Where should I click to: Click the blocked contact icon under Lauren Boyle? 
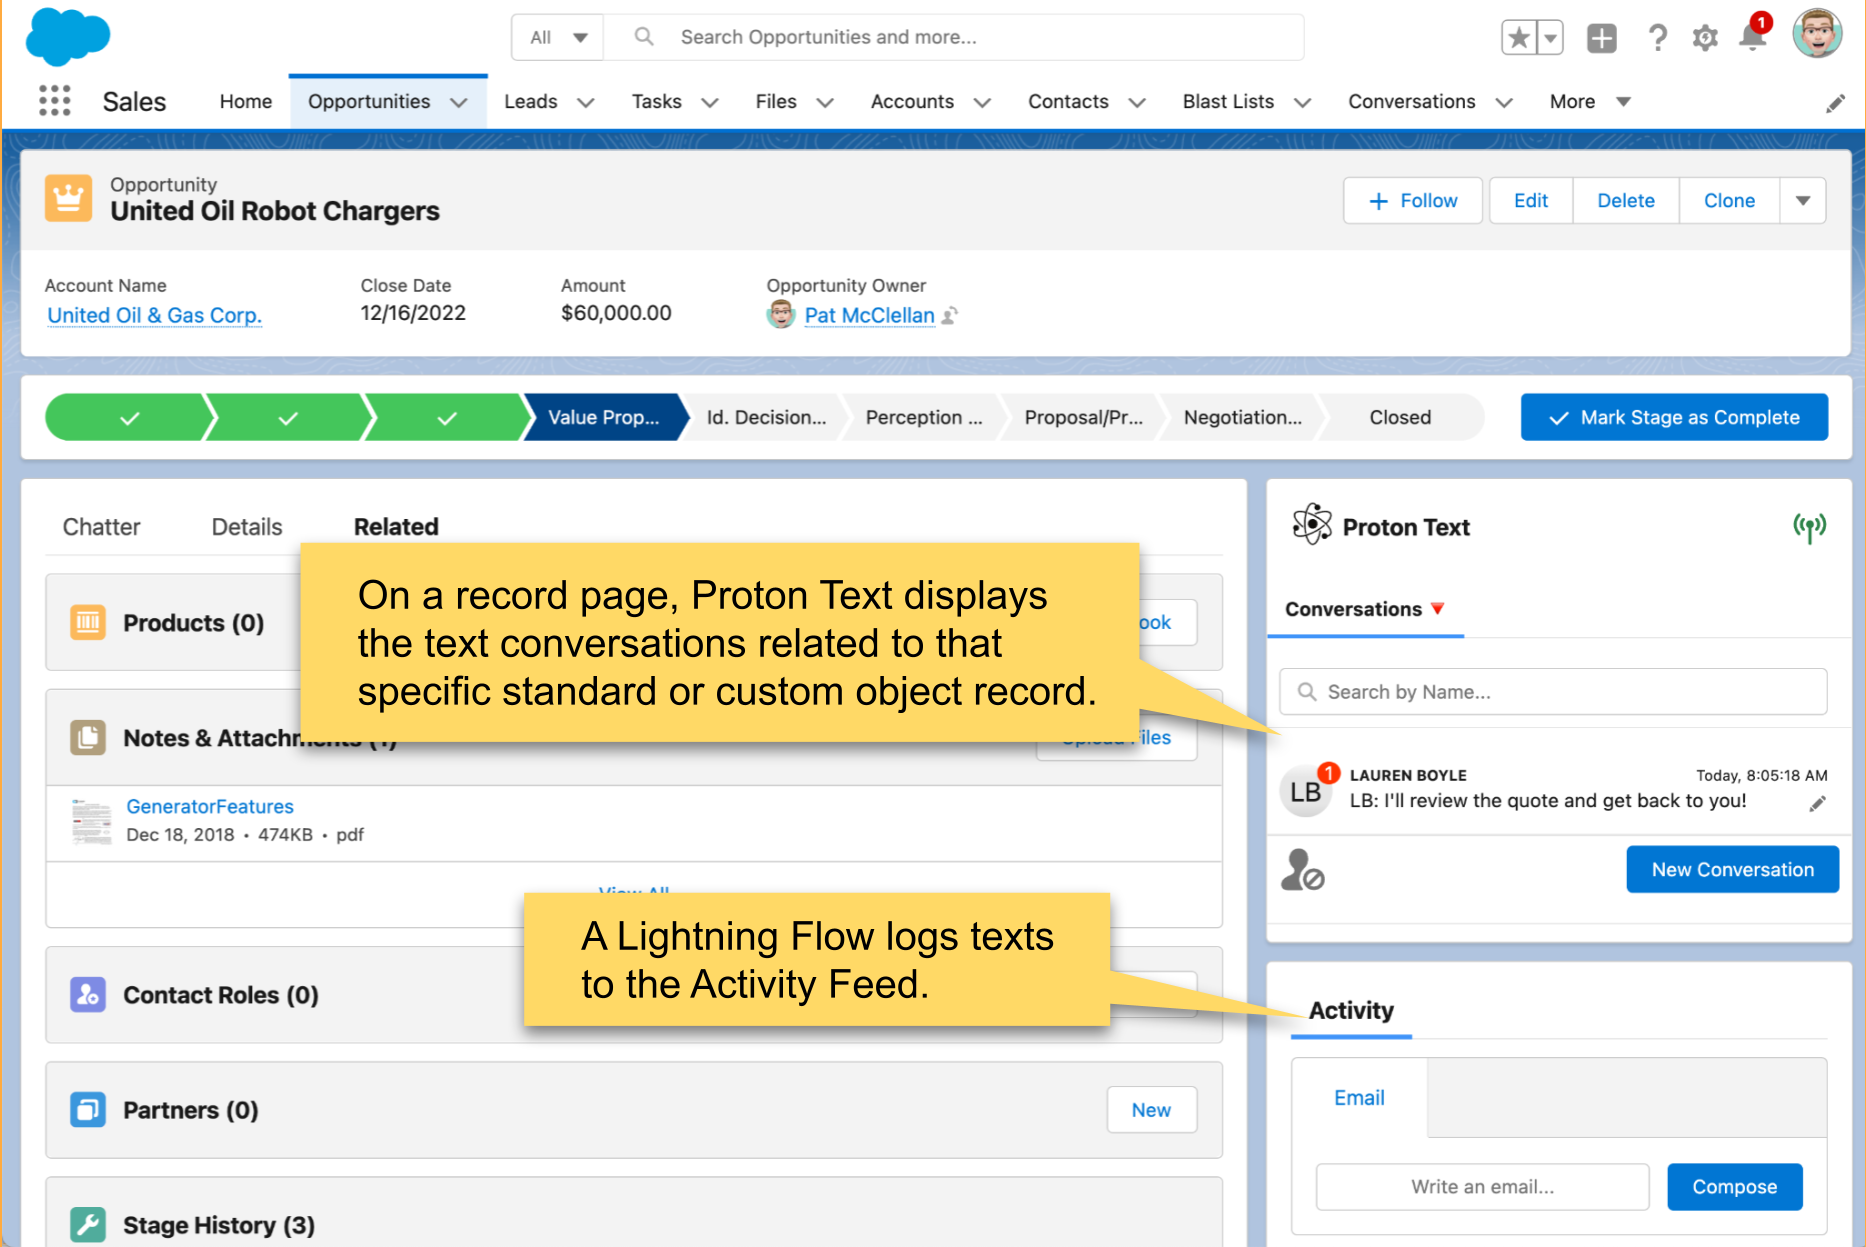coord(1304,871)
